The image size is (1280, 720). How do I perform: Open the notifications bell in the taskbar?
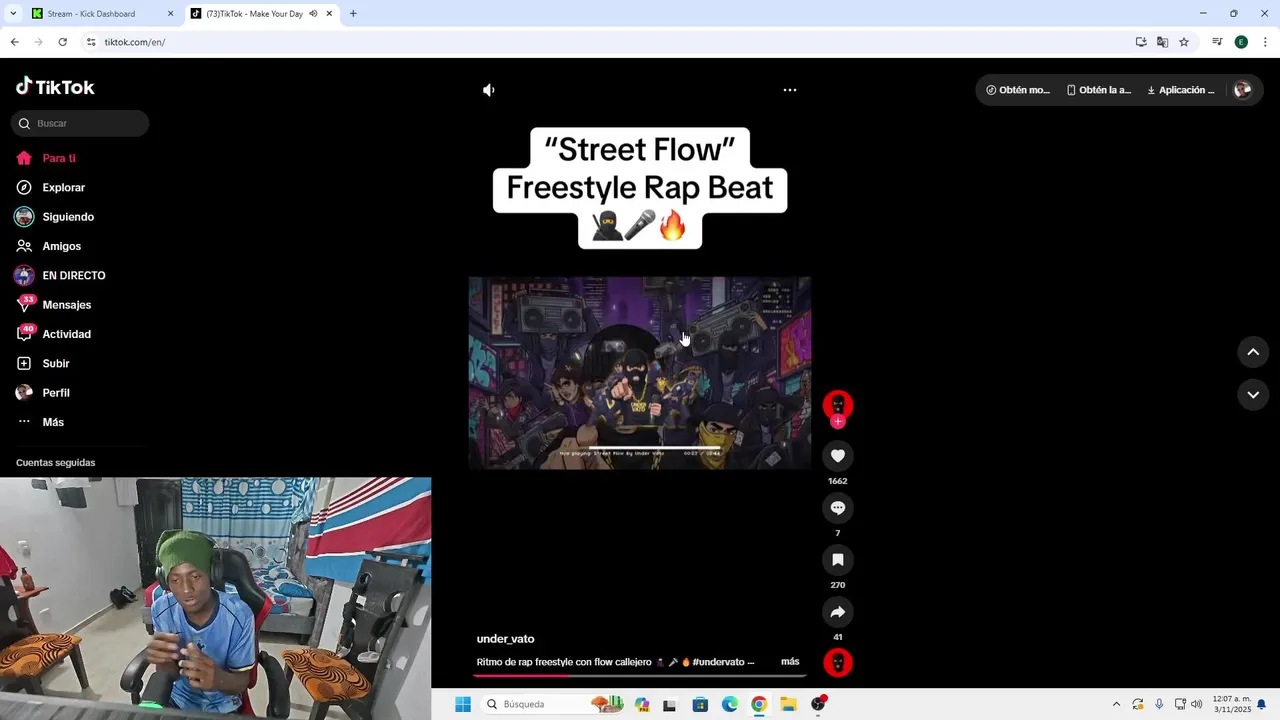(1262, 704)
